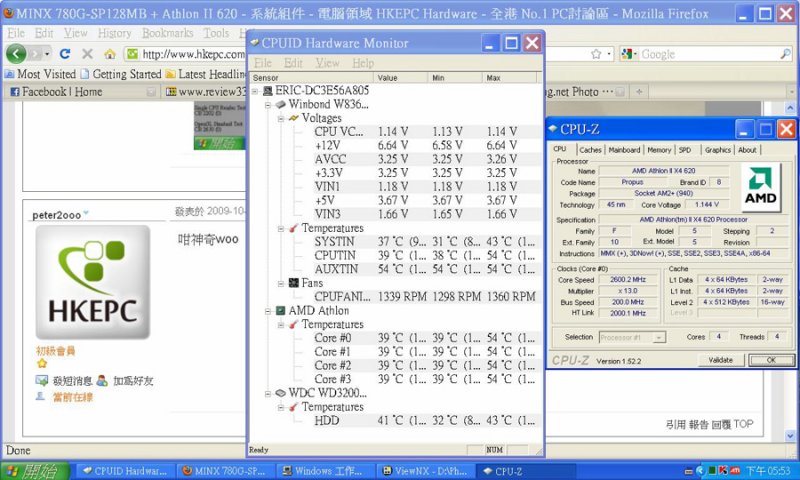Click Firefox home icon
Screen dimensions: 800x480
(x=110, y=54)
